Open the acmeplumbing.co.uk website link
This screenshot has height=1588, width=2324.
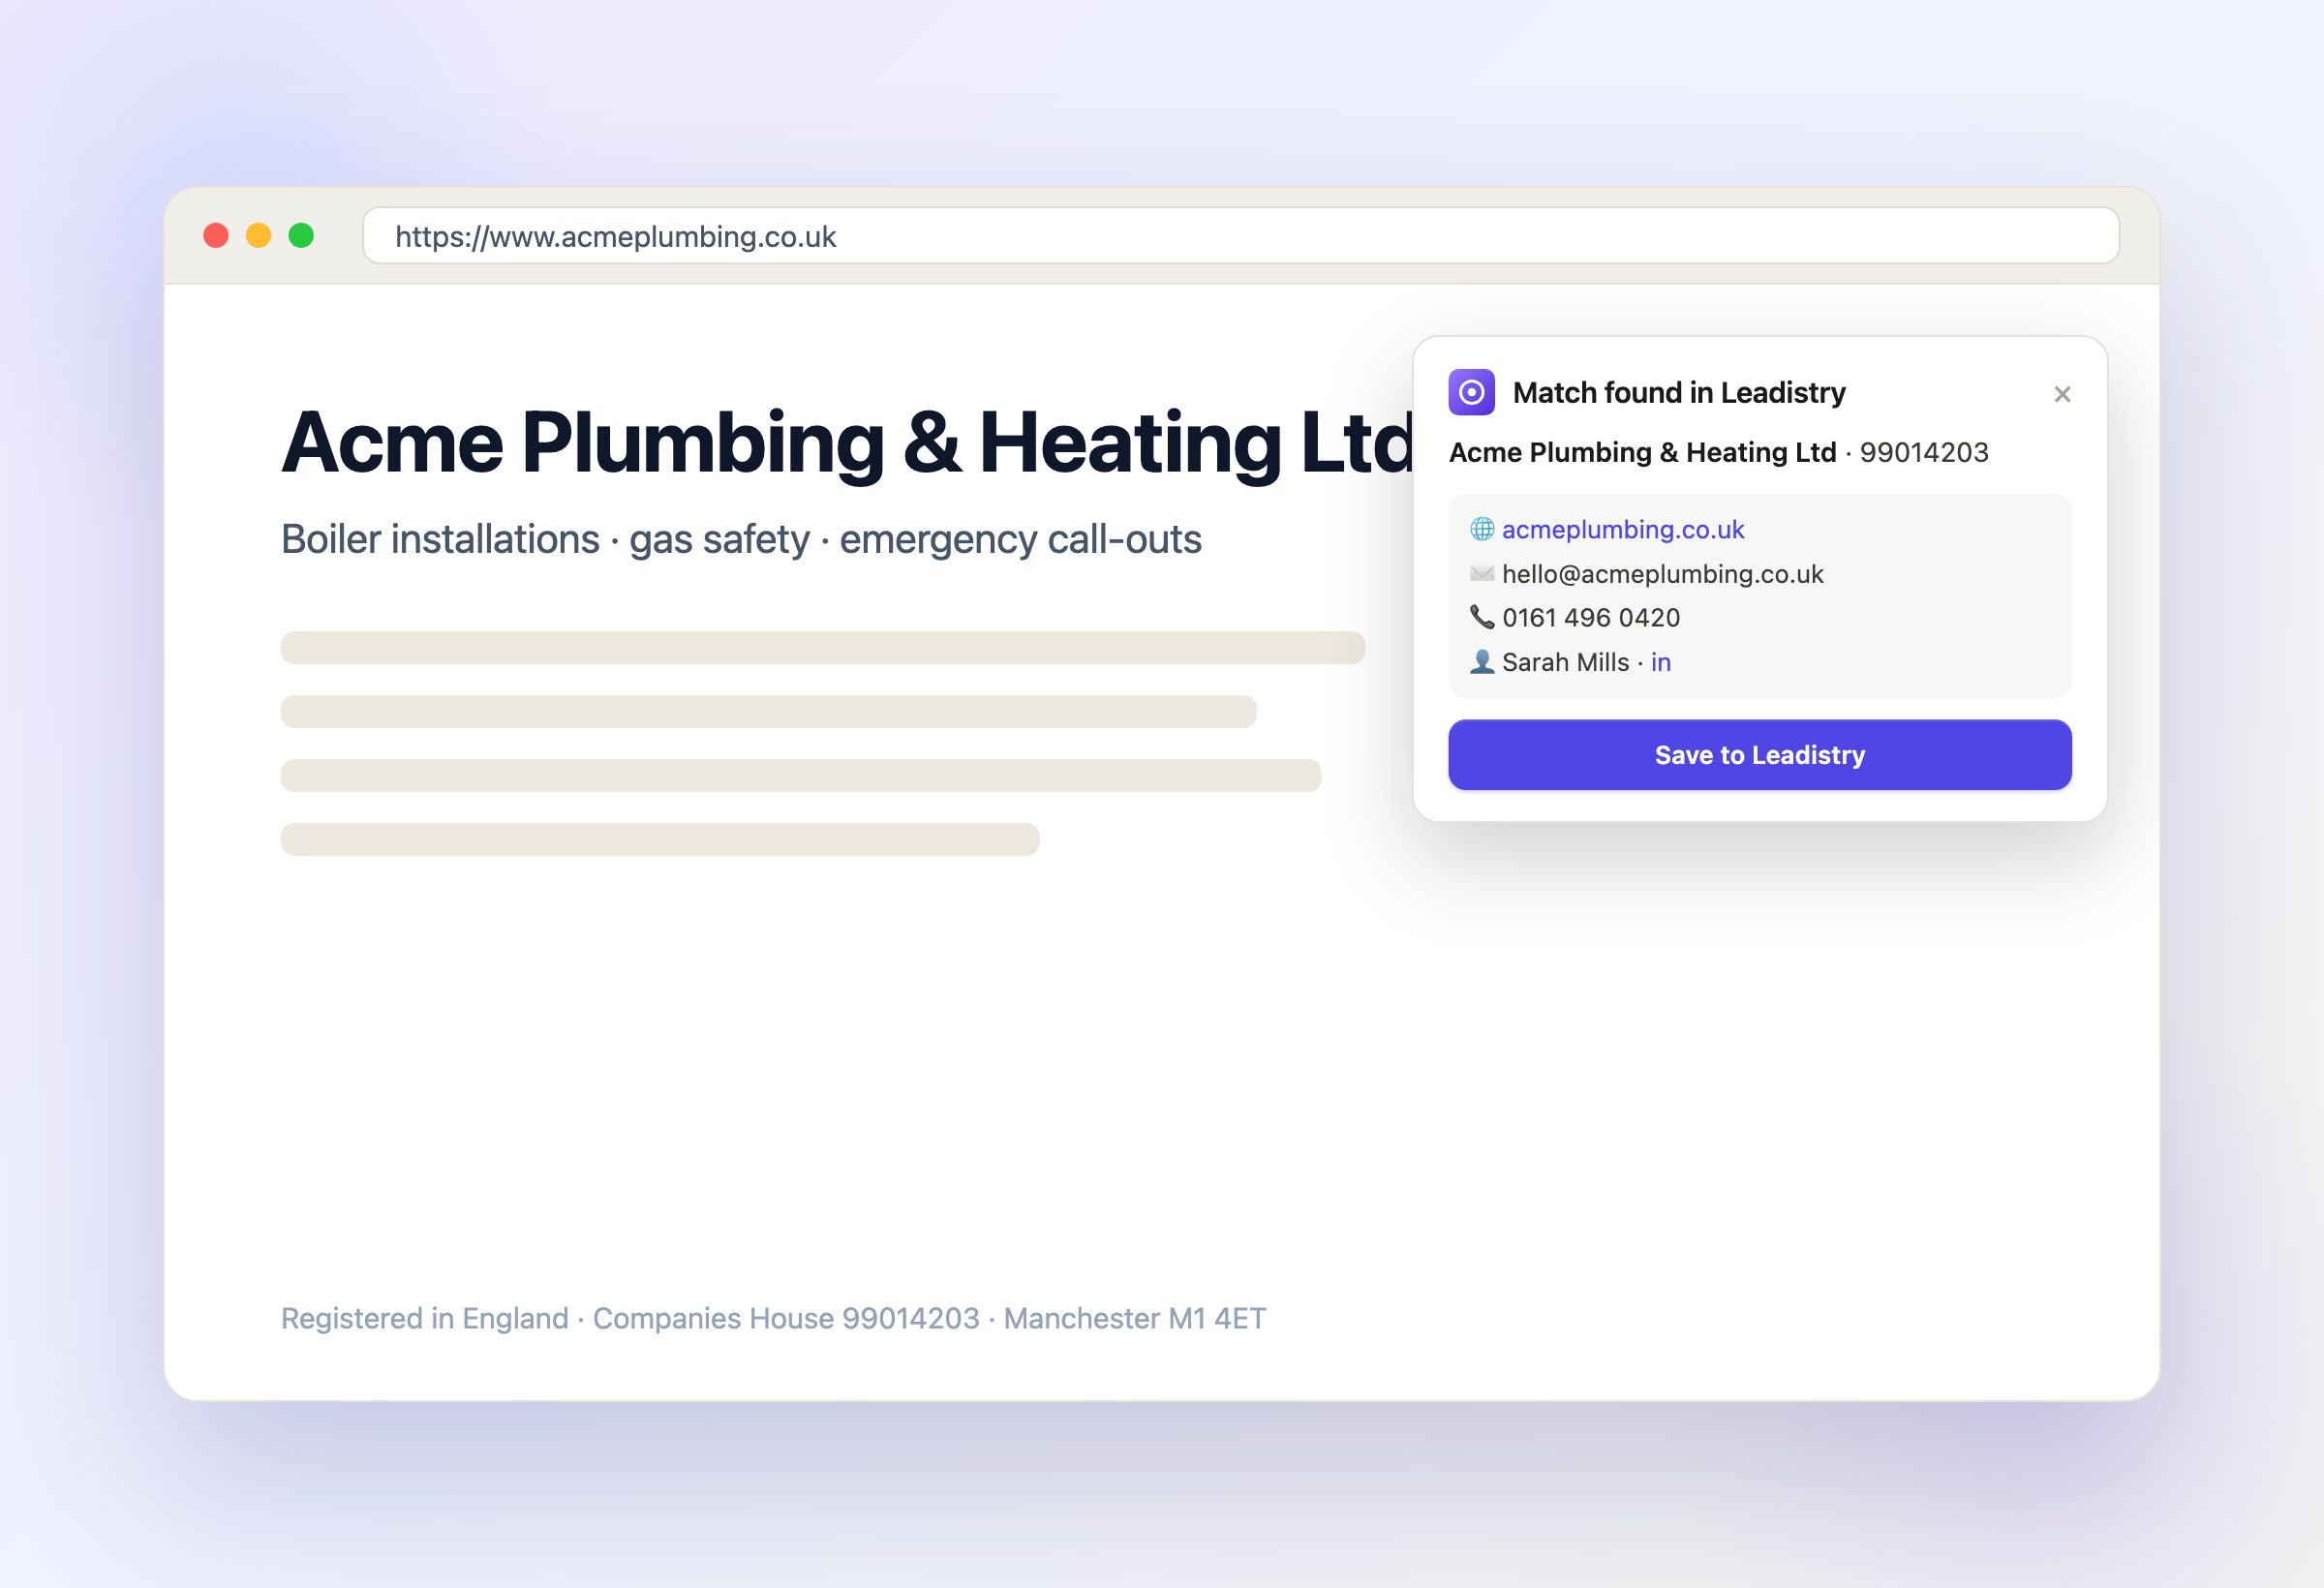pos(1623,529)
